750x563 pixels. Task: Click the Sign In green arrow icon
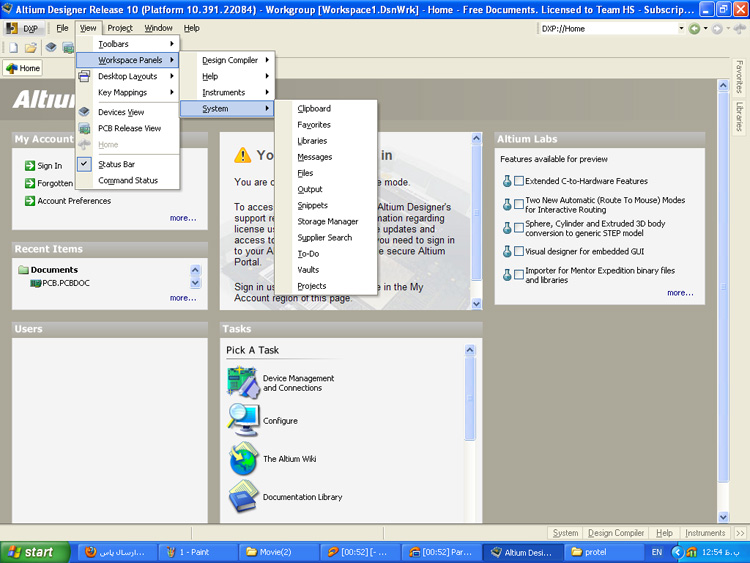click(x=30, y=166)
